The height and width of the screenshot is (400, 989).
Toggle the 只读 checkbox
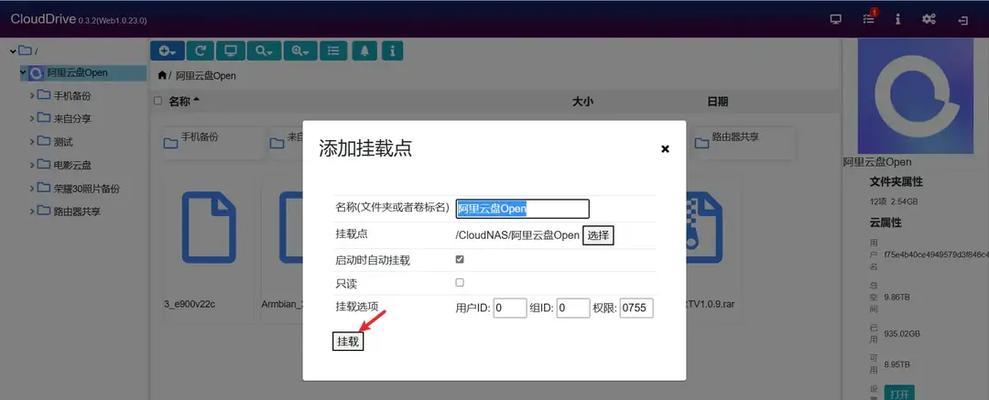click(x=460, y=283)
